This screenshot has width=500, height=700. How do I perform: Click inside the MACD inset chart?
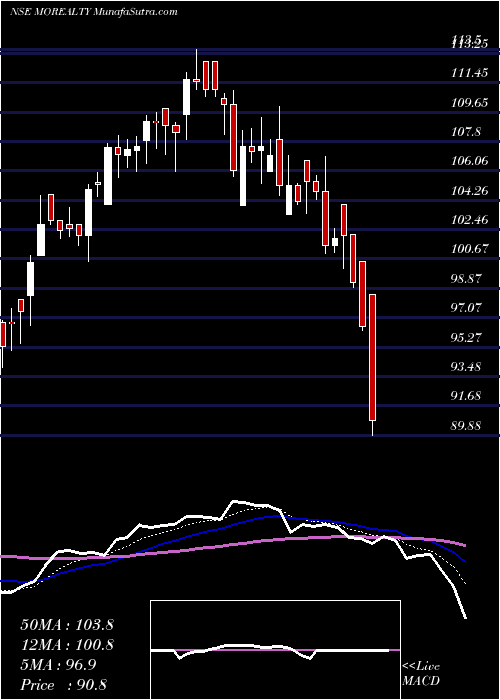tap(275, 650)
